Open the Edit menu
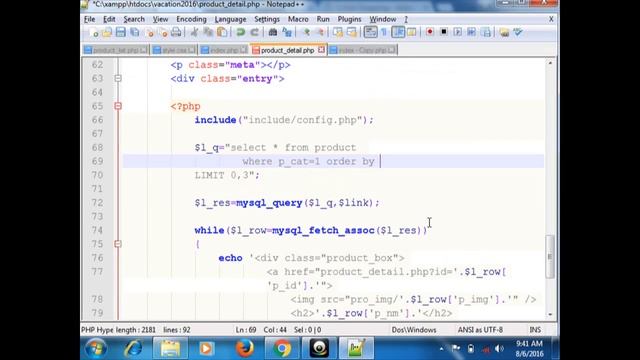Image resolution: width=640 pixels, height=360 pixels. [x=109, y=19]
